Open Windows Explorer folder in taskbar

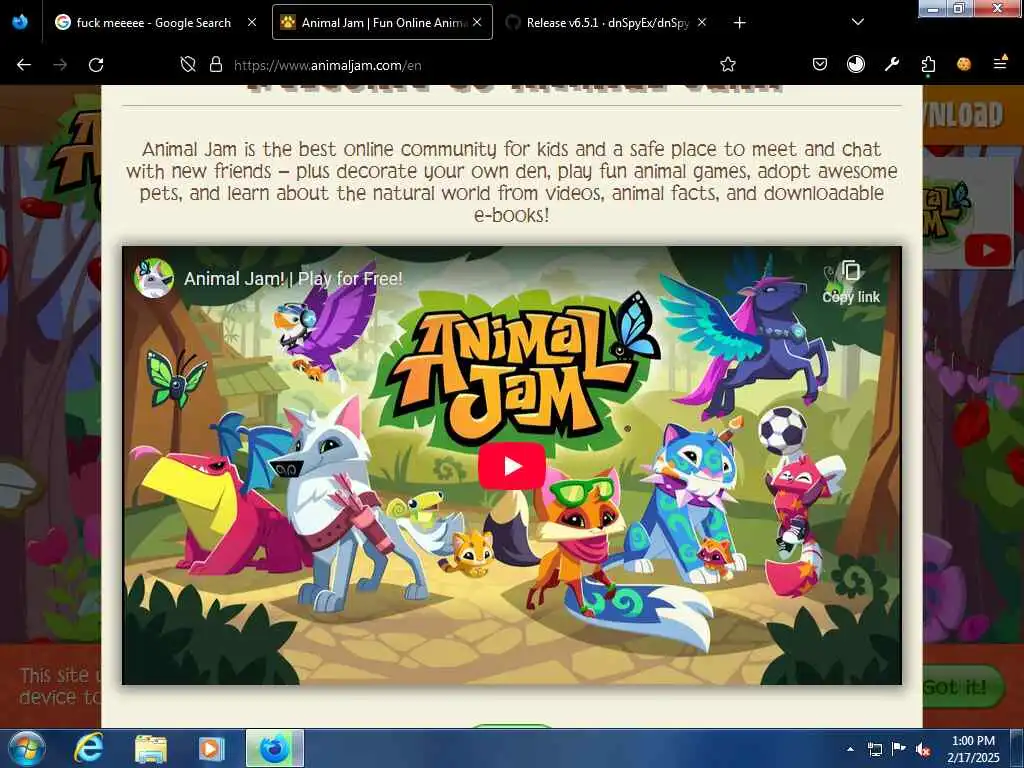(x=151, y=748)
